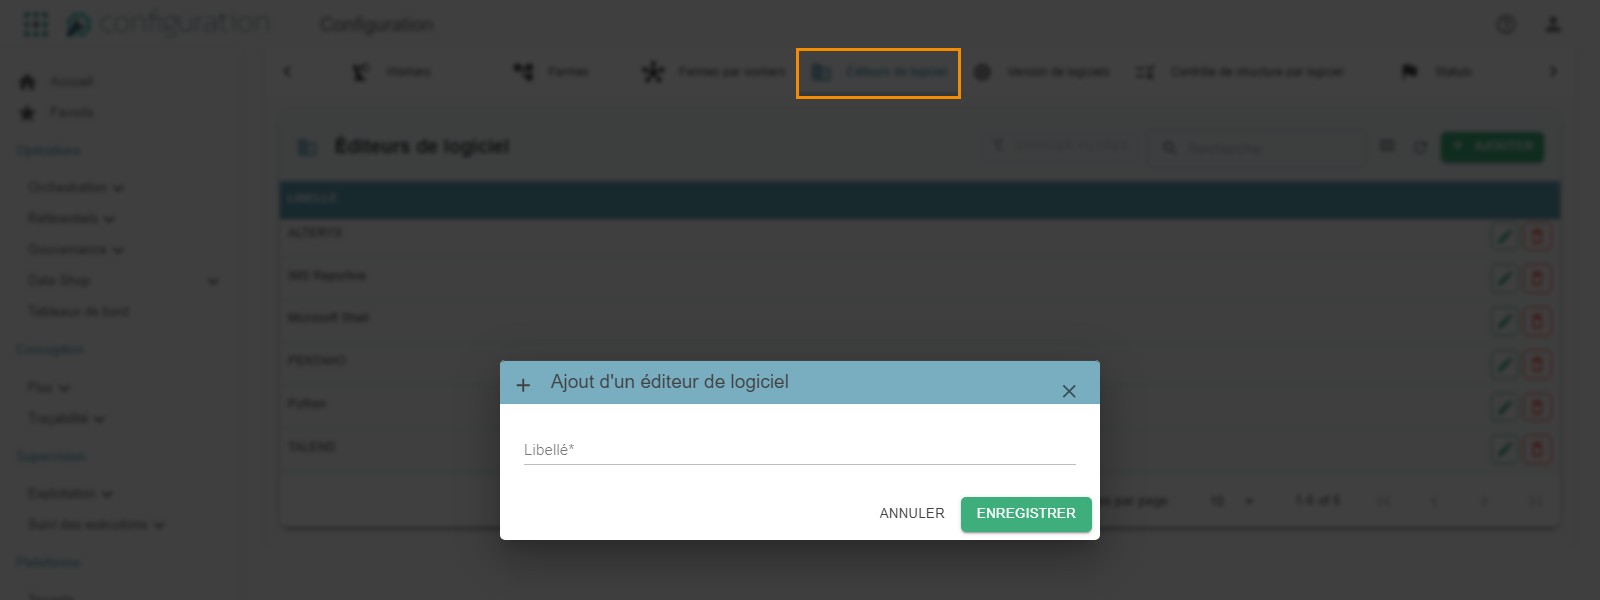Edit the Microsoft Shell row

pos(1504,321)
